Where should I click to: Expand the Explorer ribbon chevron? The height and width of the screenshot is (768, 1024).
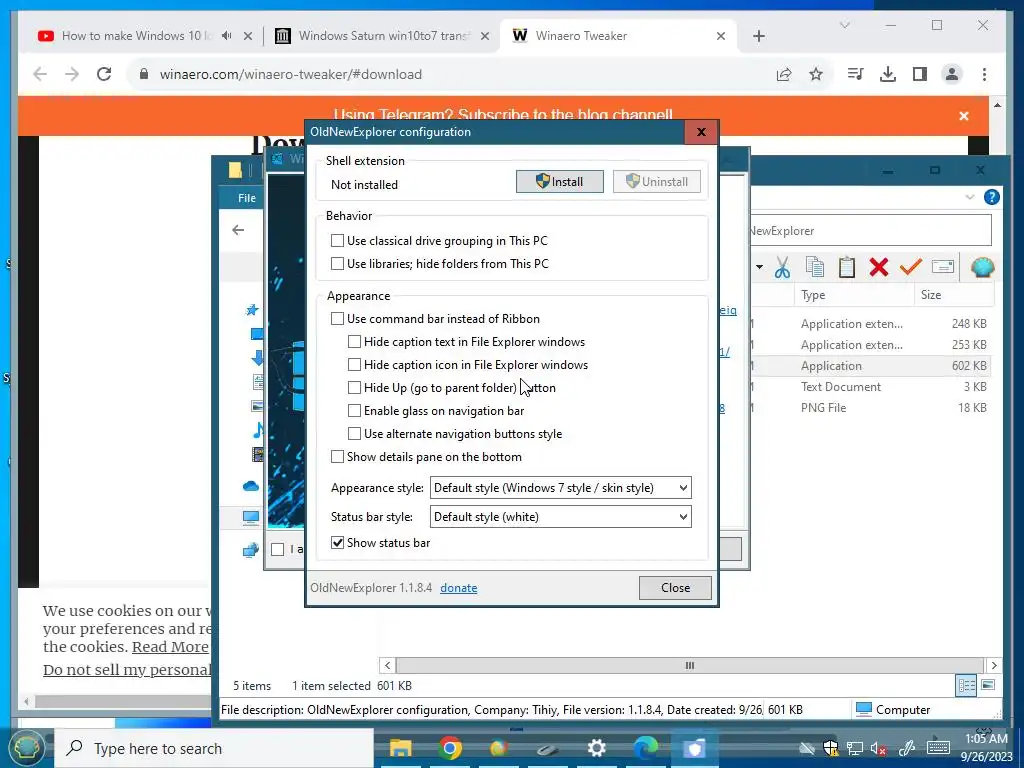(x=969, y=197)
